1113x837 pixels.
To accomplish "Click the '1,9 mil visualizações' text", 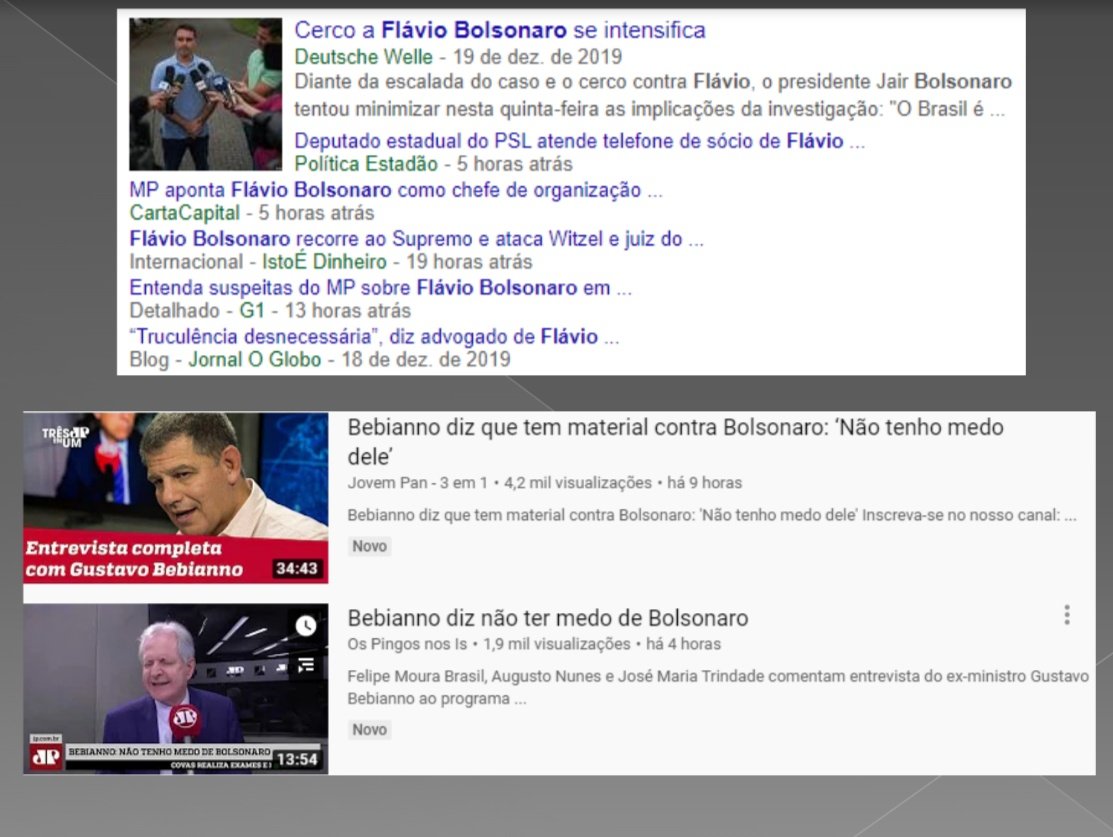I will click(556, 644).
